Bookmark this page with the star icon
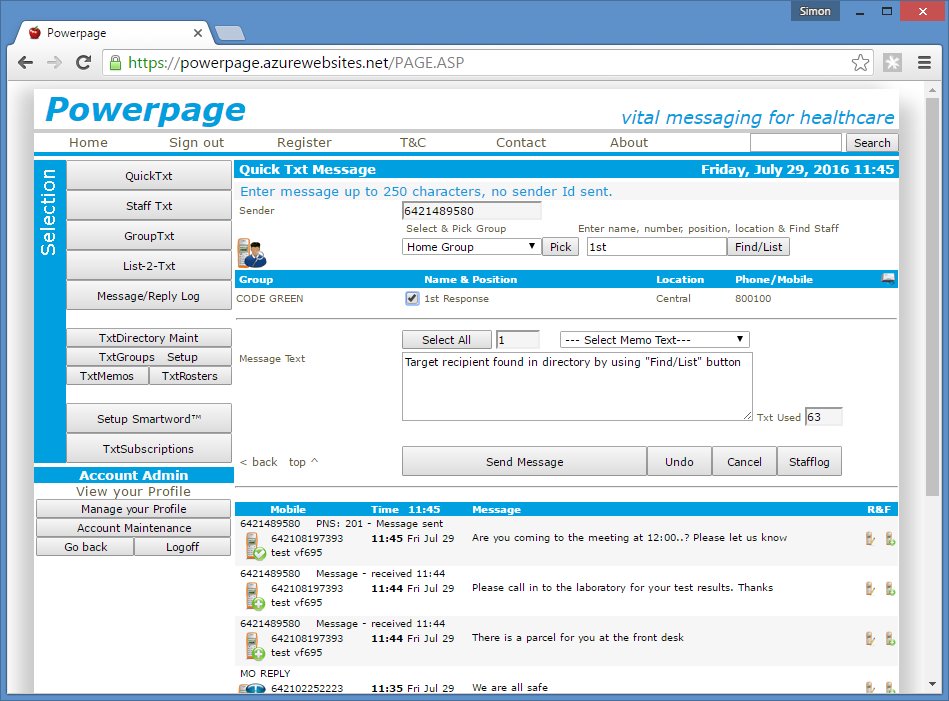 pyautogui.click(x=860, y=62)
